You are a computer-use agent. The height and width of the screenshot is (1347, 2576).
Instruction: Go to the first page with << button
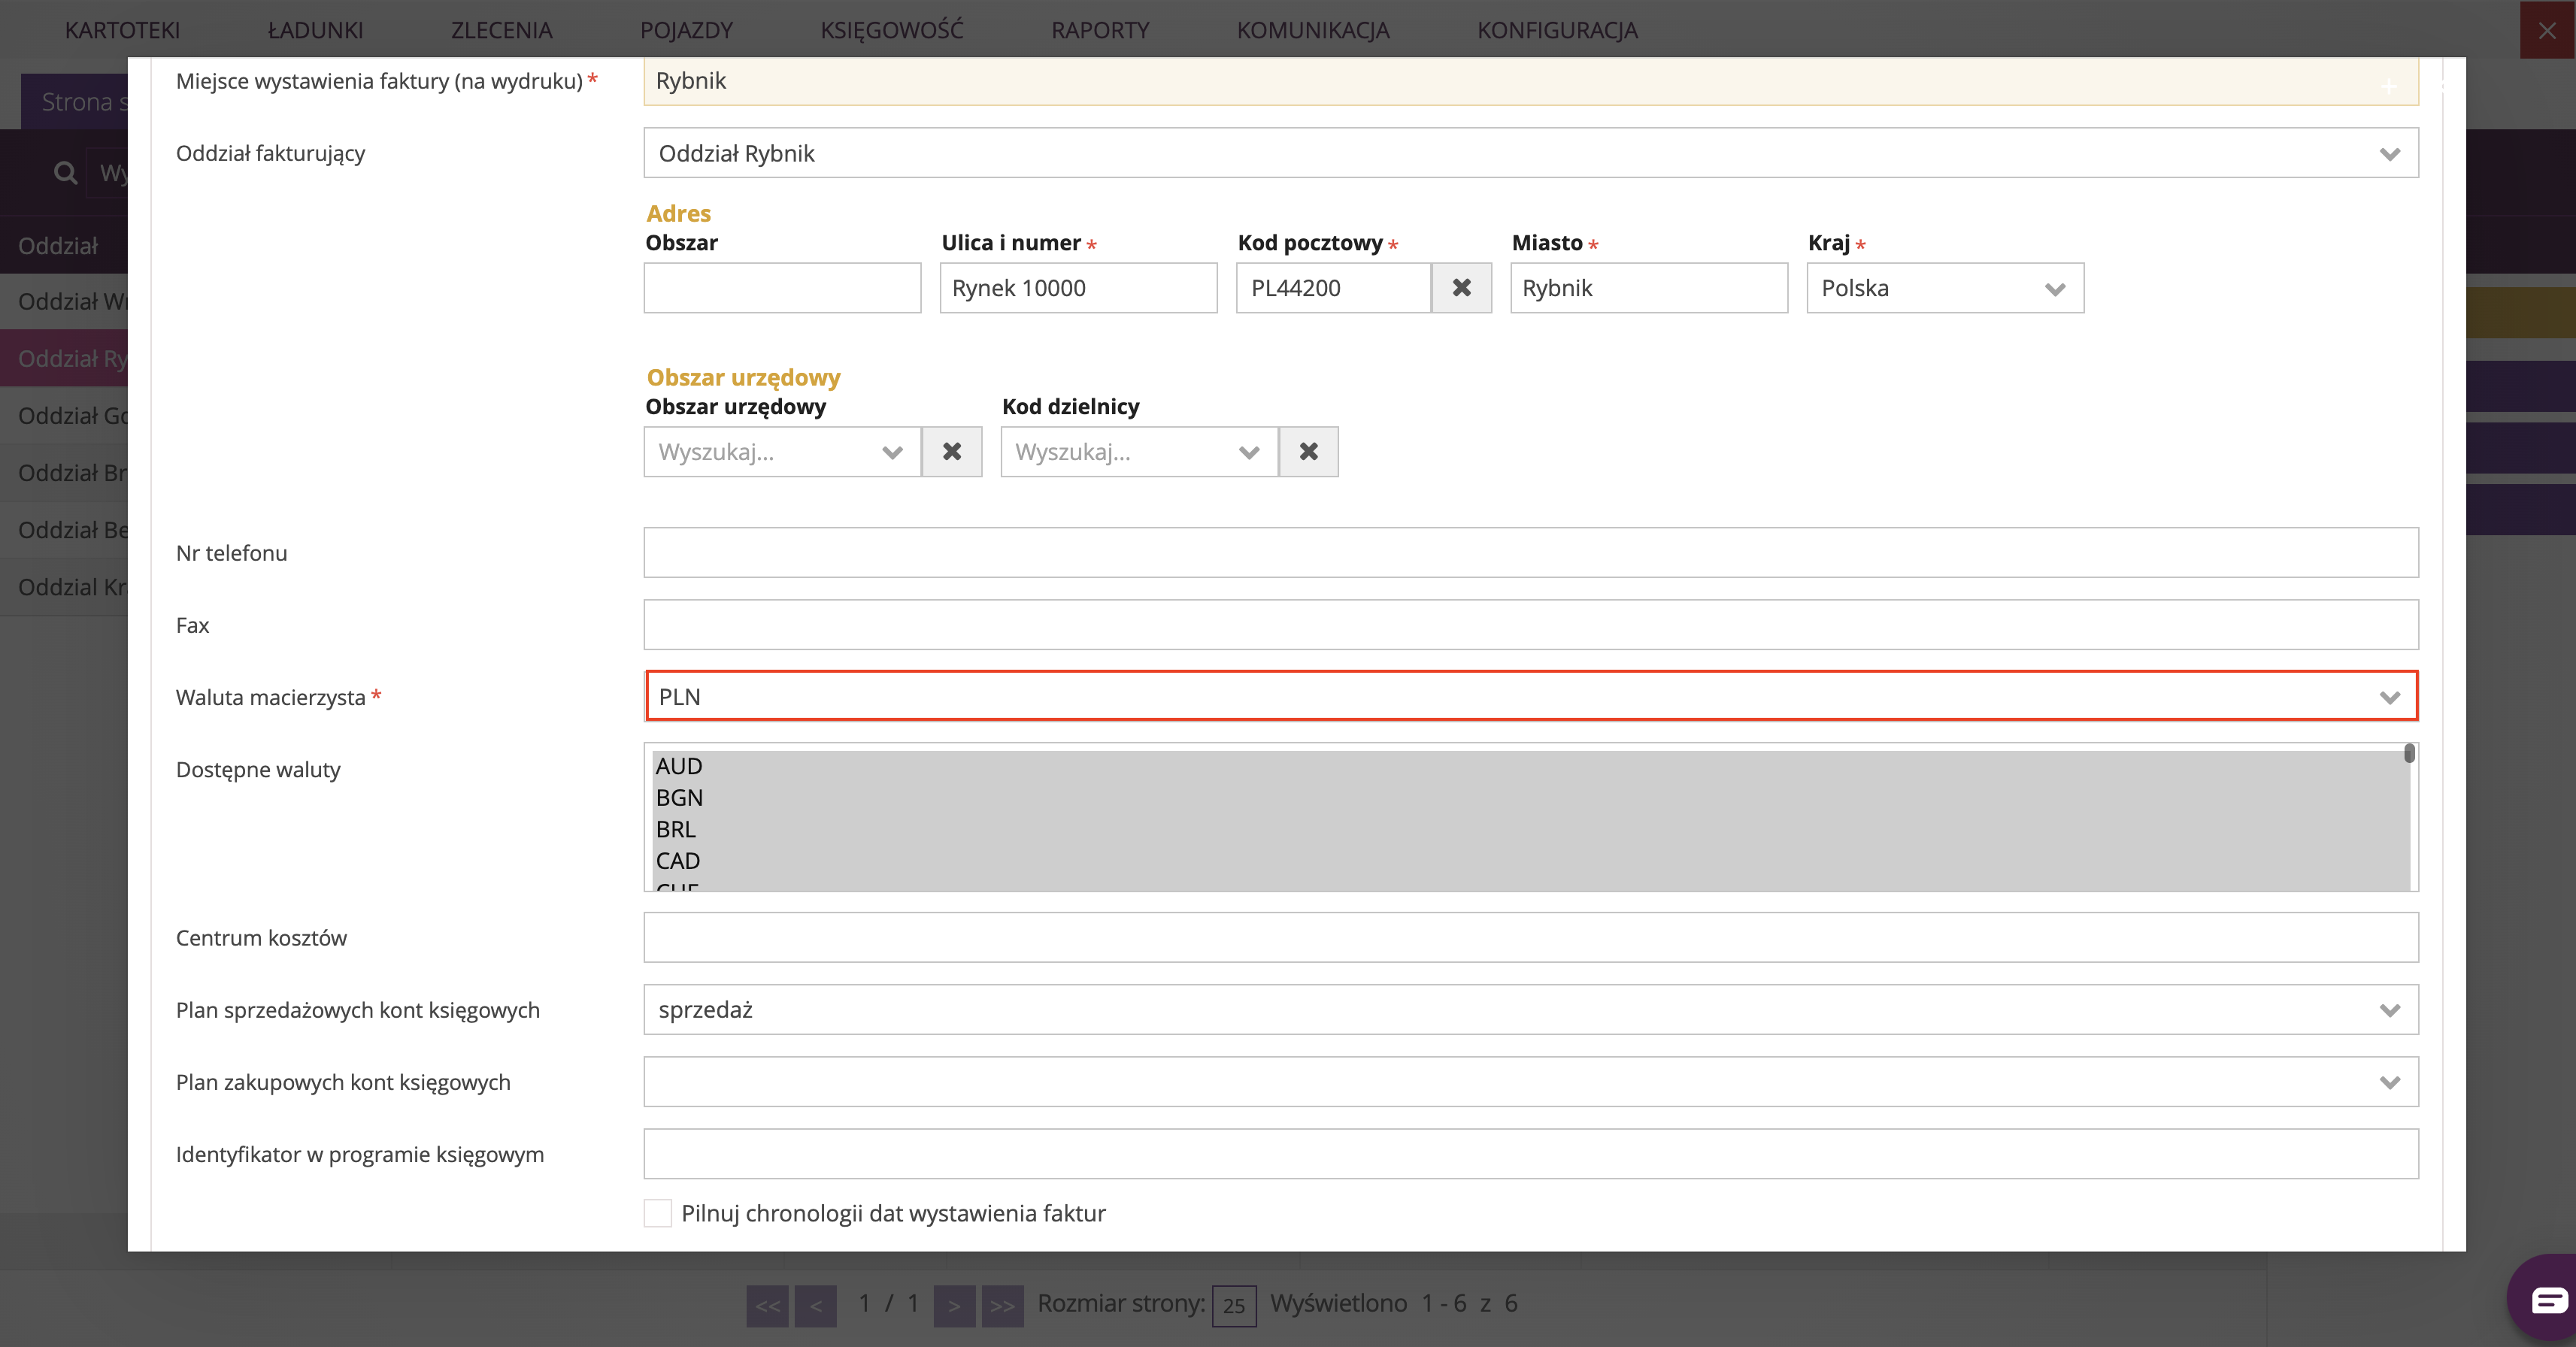767,1305
